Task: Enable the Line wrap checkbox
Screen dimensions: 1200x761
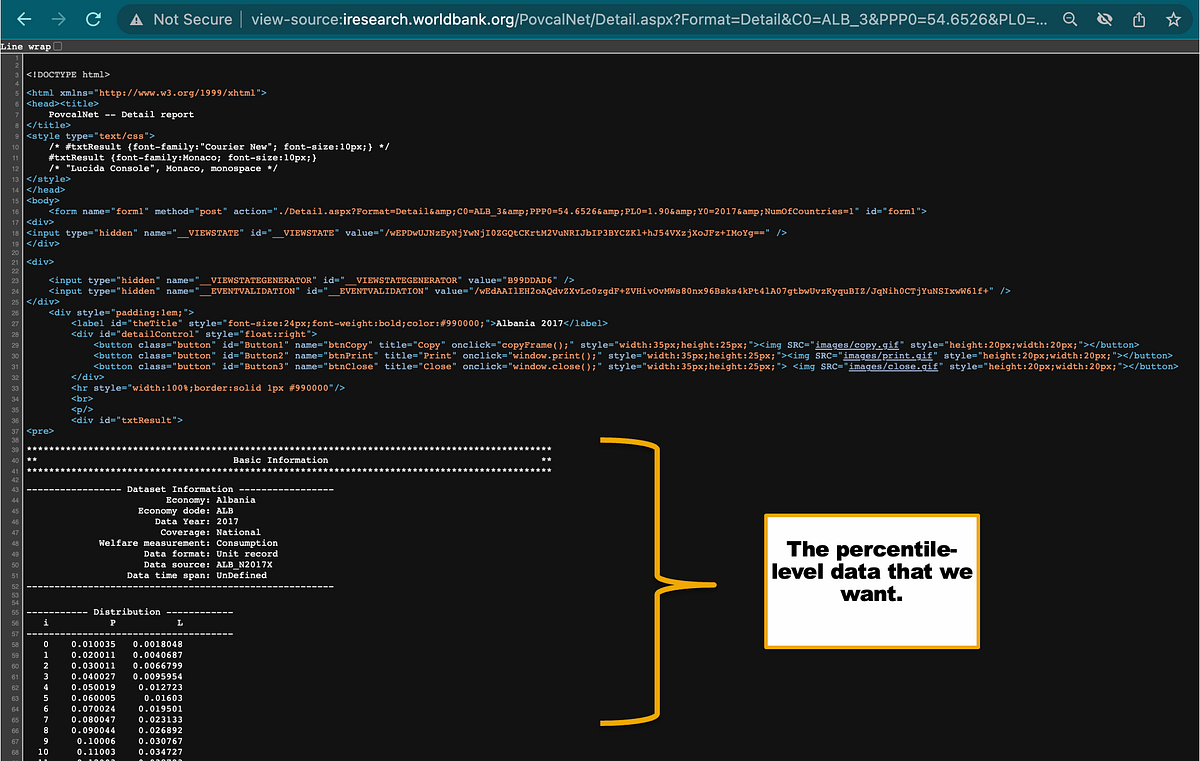Action: tap(57, 45)
